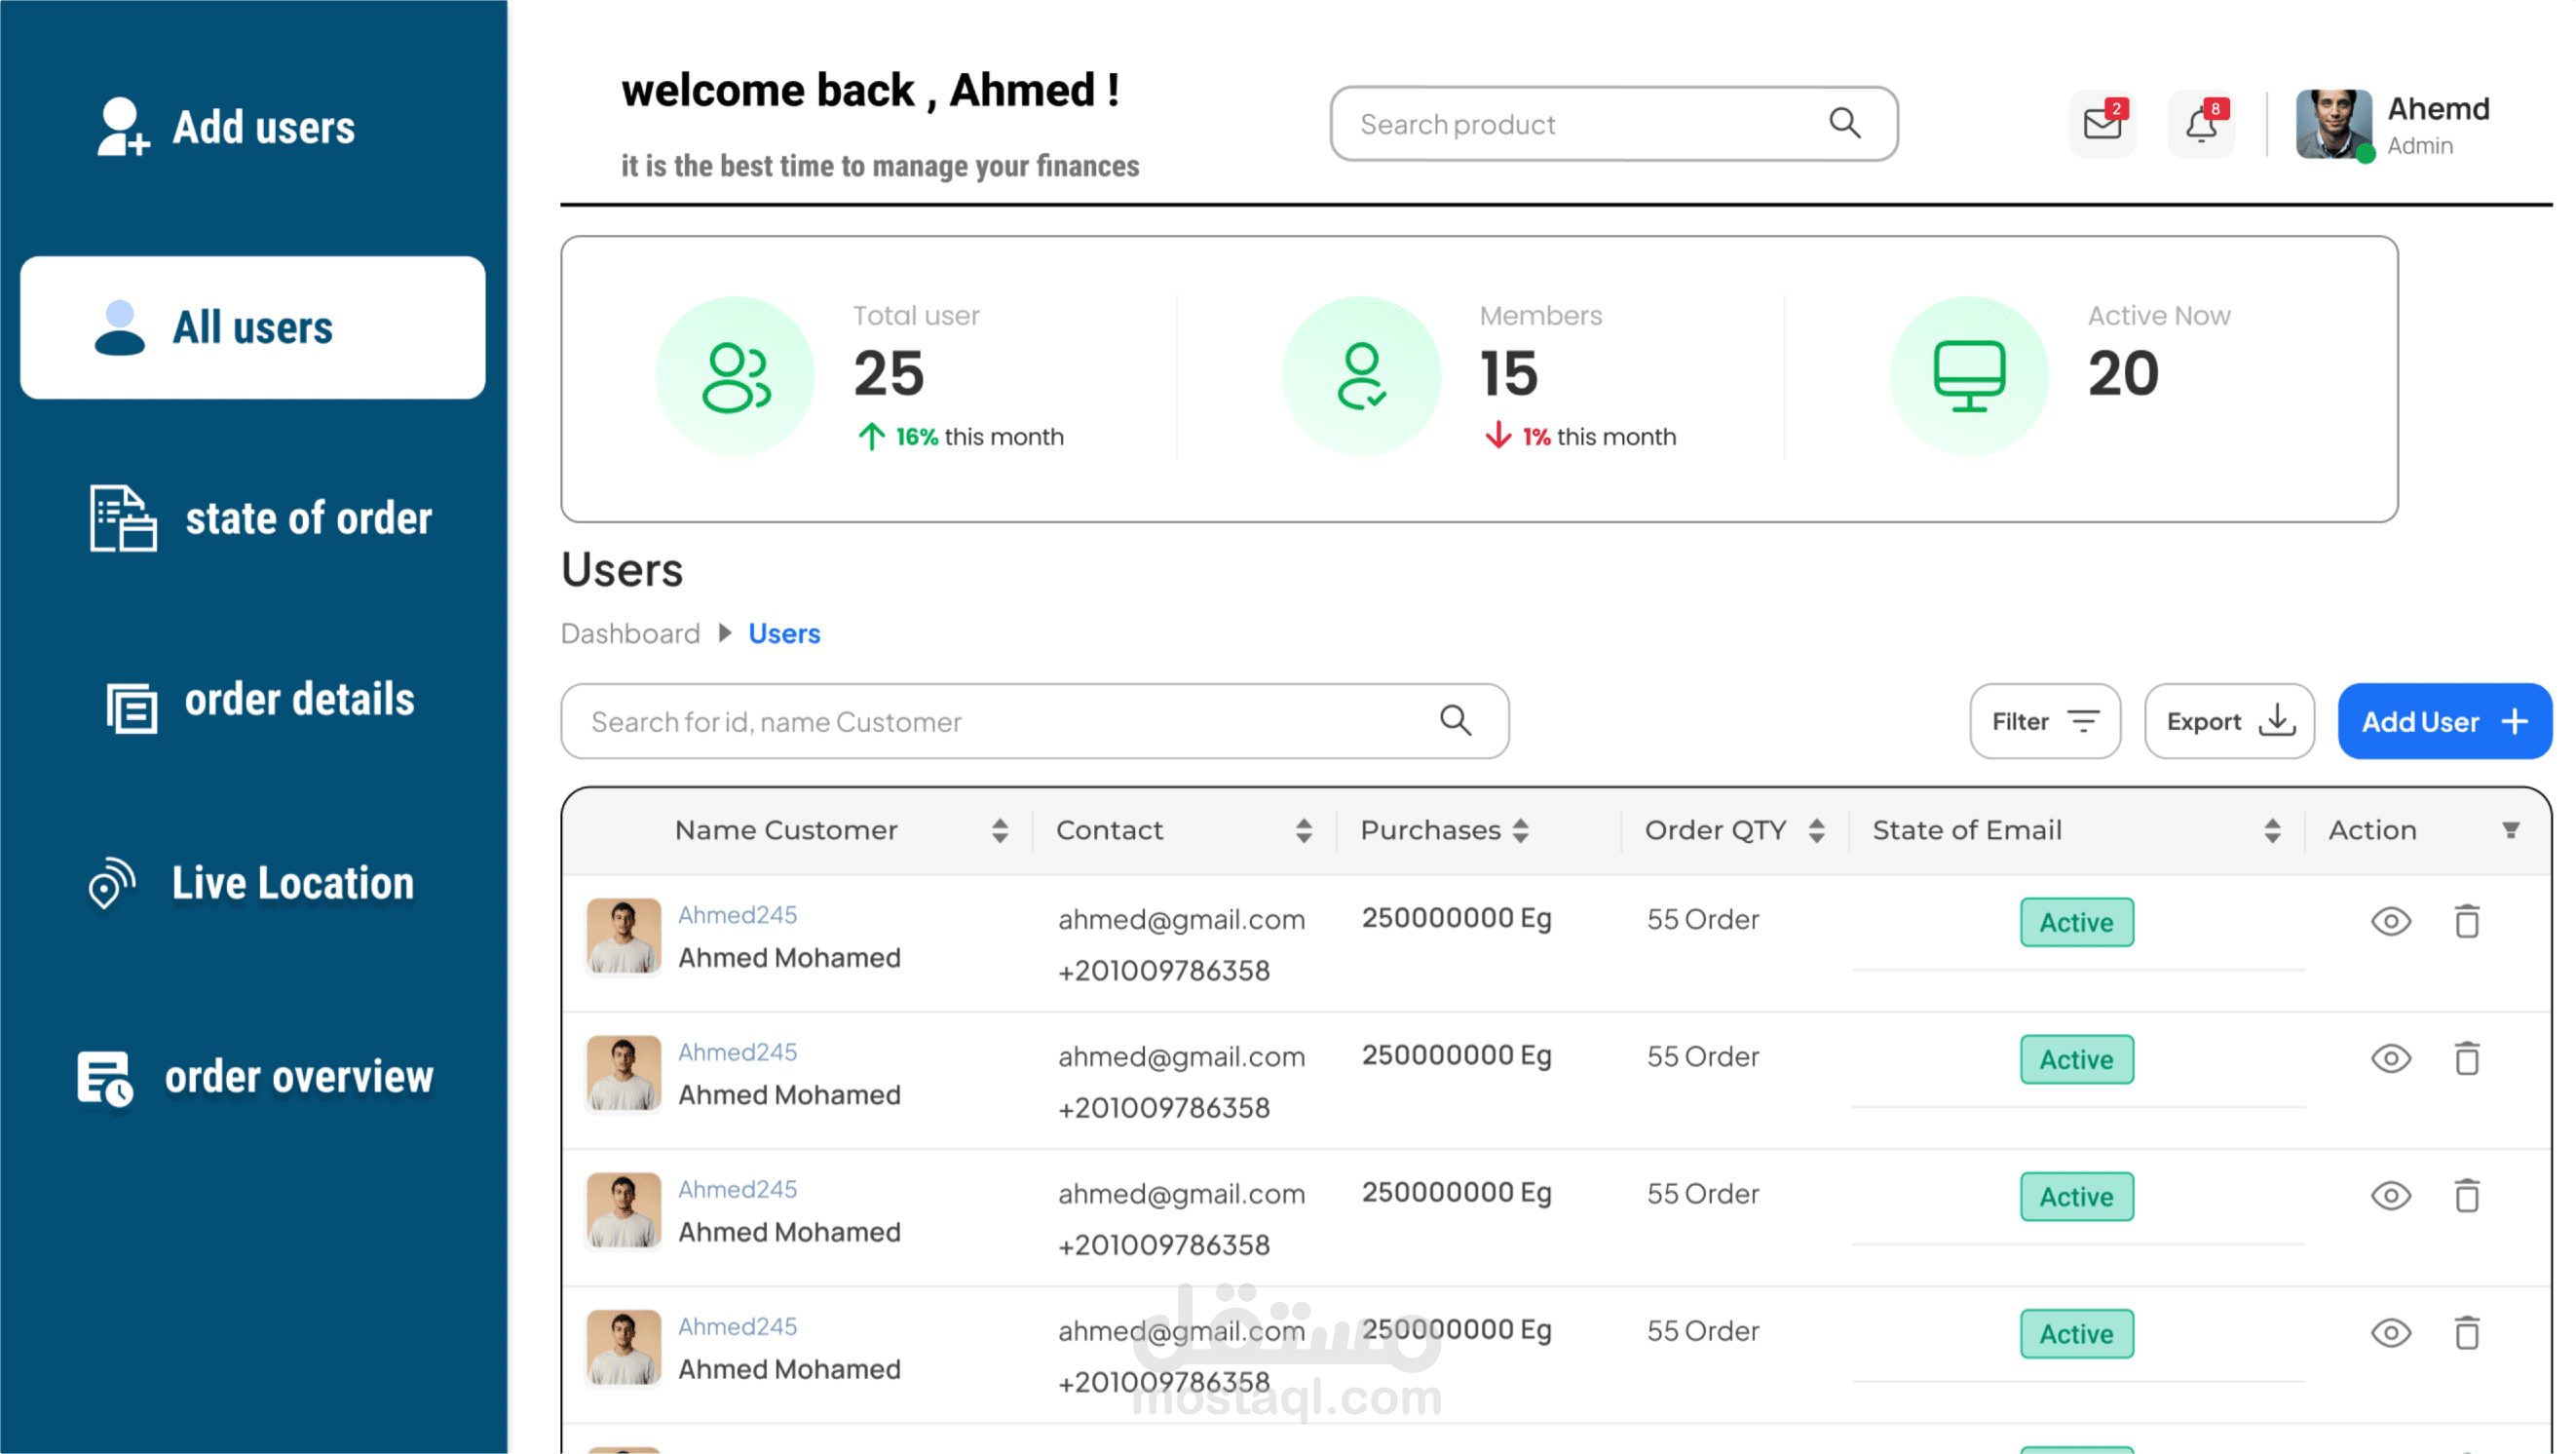Image resolution: width=2576 pixels, height=1454 pixels.
Task: Click the magnifier in Search product bar
Action: (x=1844, y=123)
